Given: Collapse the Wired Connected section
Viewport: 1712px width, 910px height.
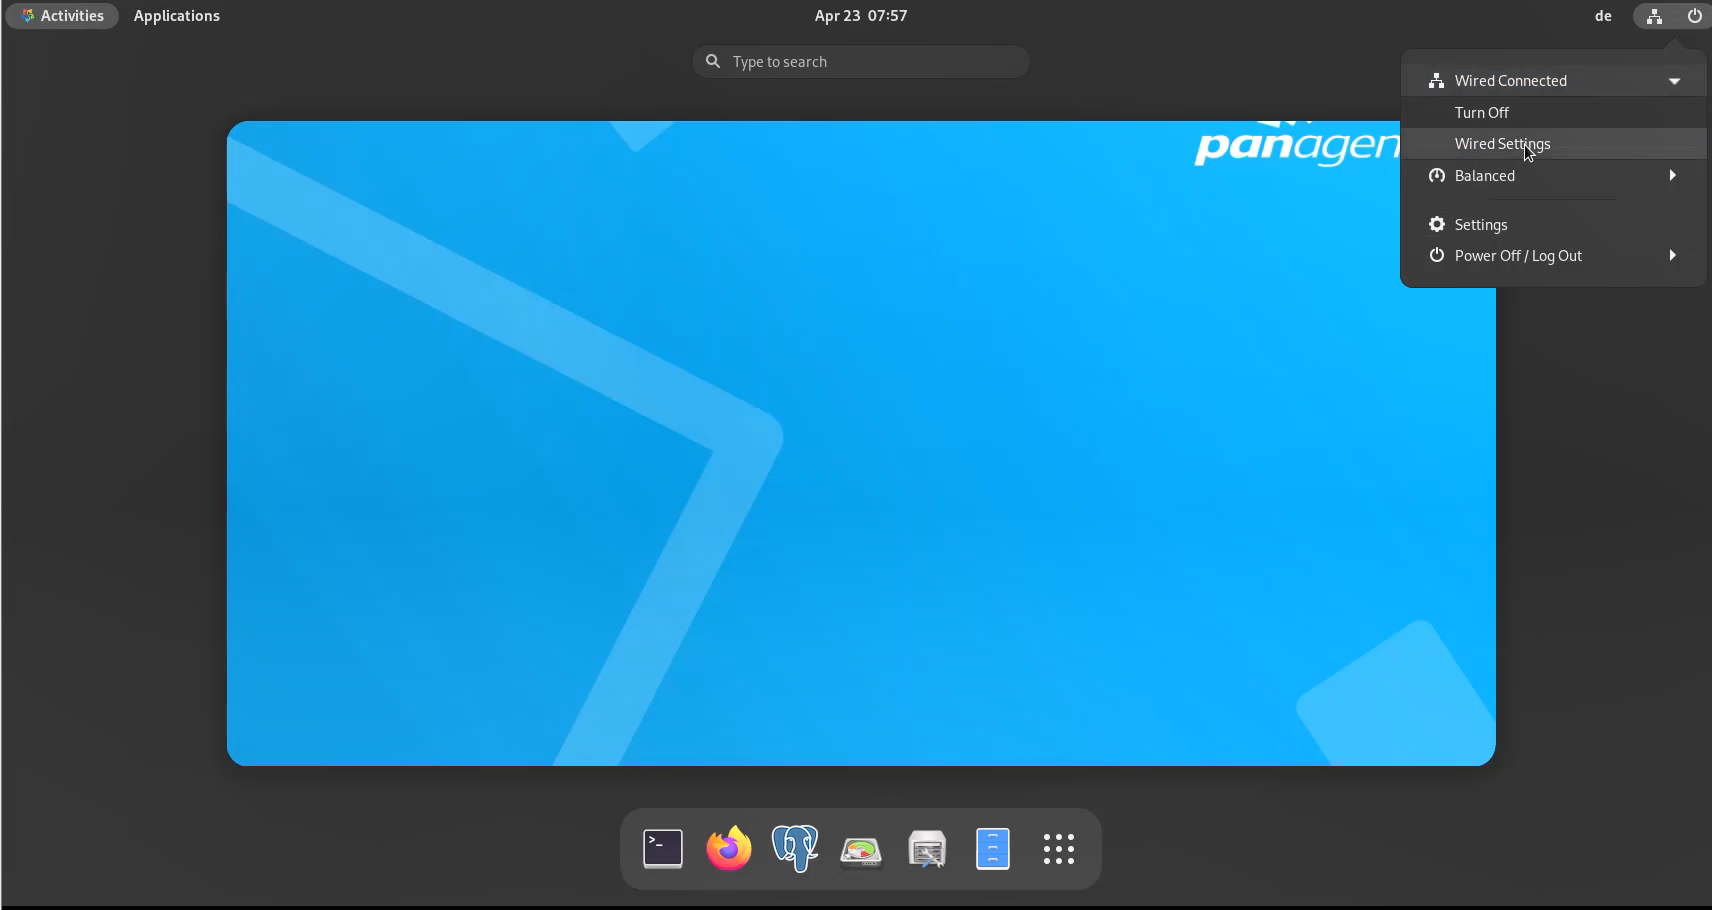Looking at the screenshot, I should tap(1674, 81).
